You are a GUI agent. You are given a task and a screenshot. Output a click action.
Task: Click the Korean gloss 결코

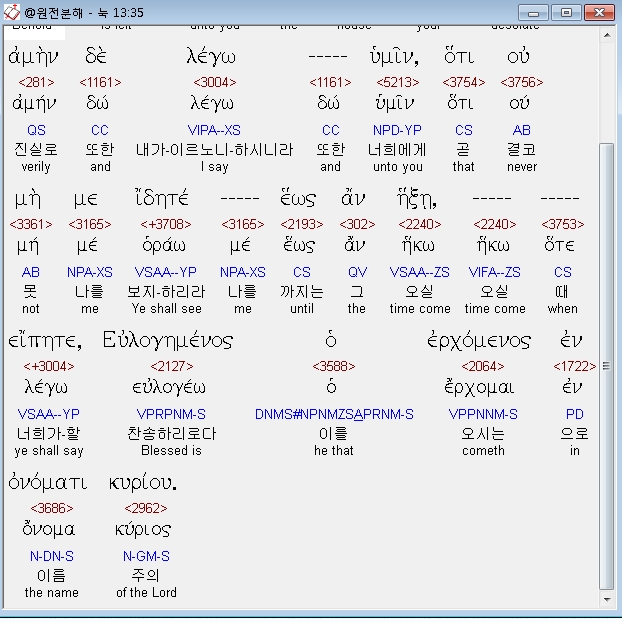pyautogui.click(x=522, y=150)
